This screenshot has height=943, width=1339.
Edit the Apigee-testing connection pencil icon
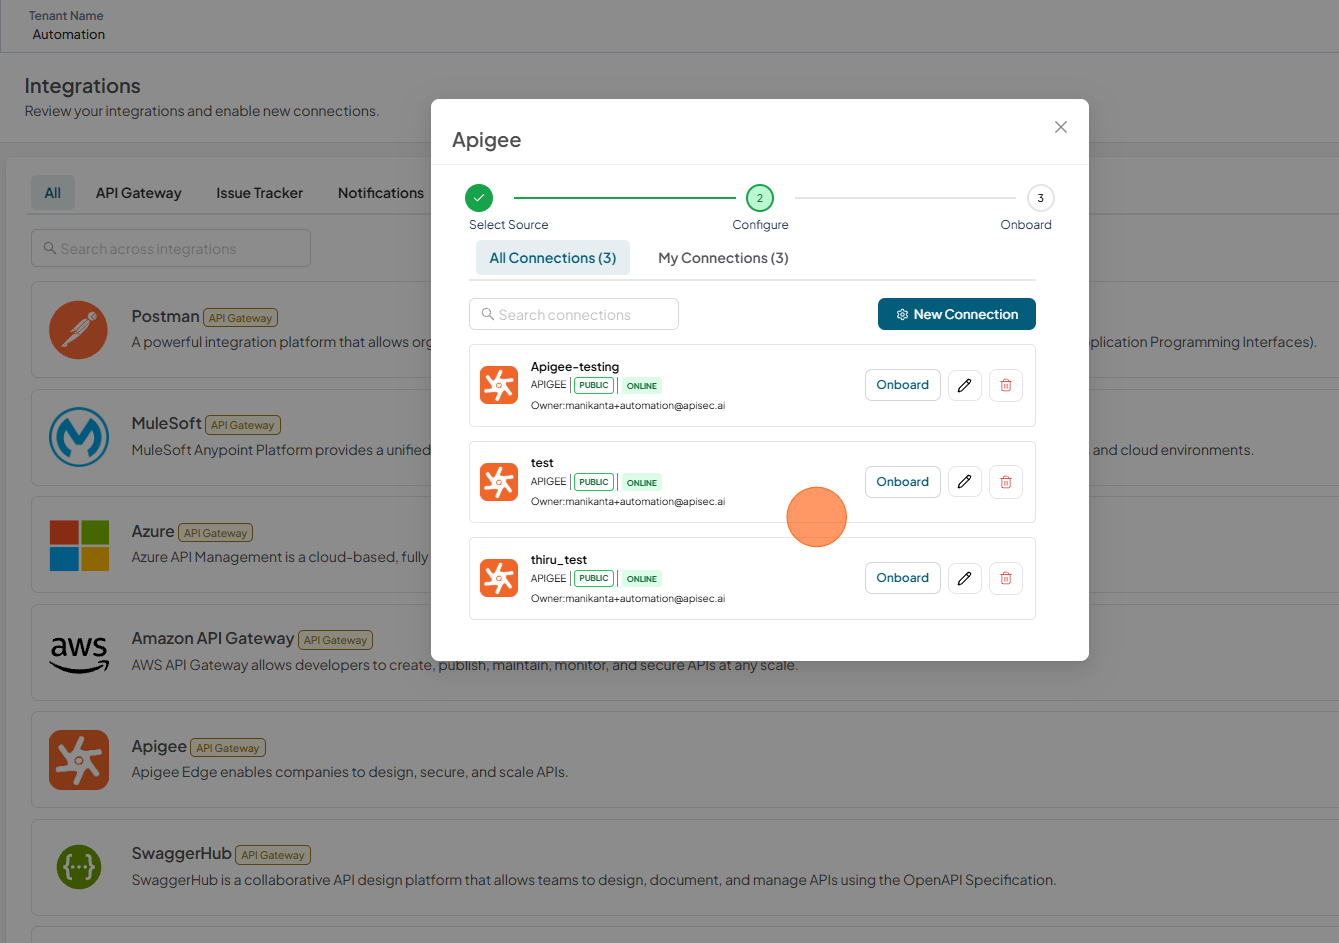coord(965,385)
